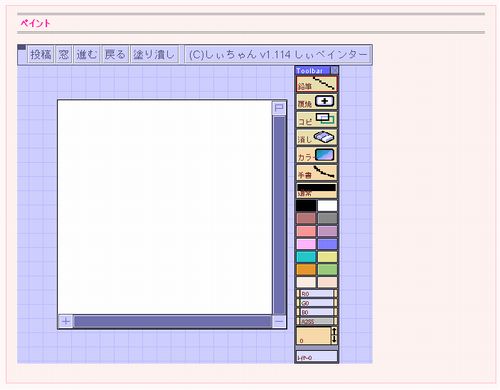The image size is (500, 390).
Task: Click the black line-style preview box
Action: point(317,190)
